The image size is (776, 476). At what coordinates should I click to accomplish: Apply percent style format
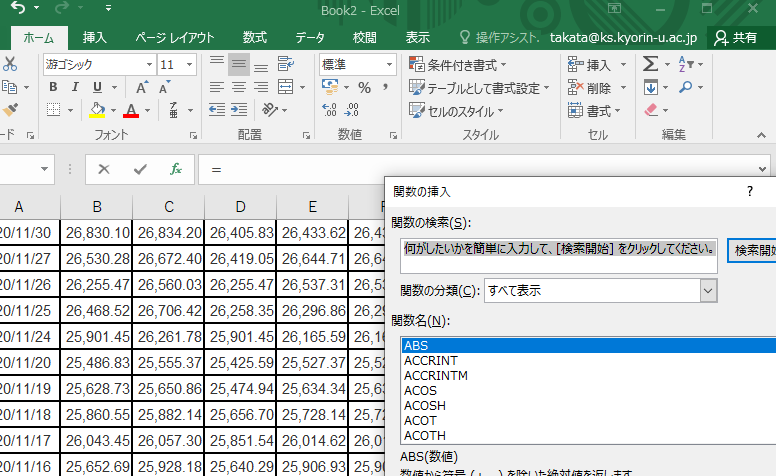click(365, 88)
